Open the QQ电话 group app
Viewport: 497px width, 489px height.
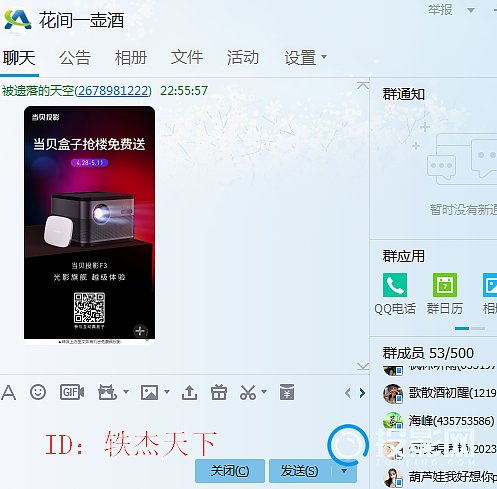[395, 294]
